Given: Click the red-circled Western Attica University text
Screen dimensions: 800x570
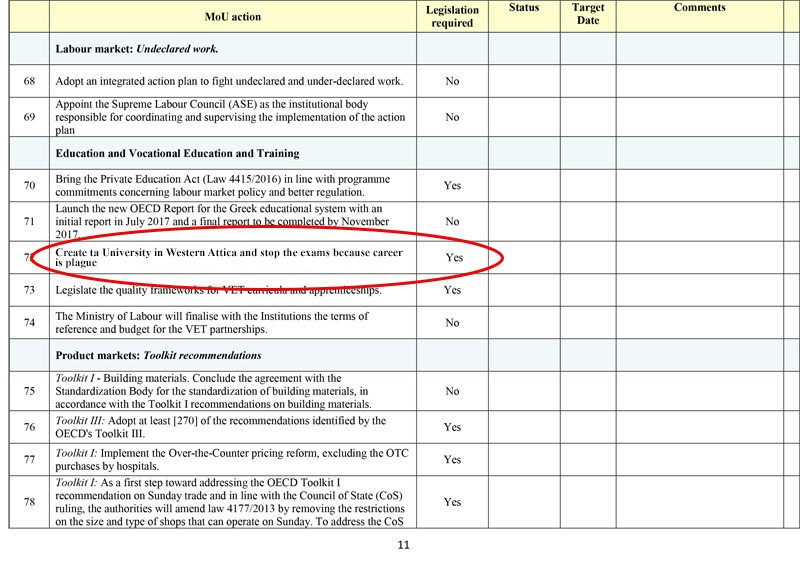Looking at the screenshot, I should (229, 257).
